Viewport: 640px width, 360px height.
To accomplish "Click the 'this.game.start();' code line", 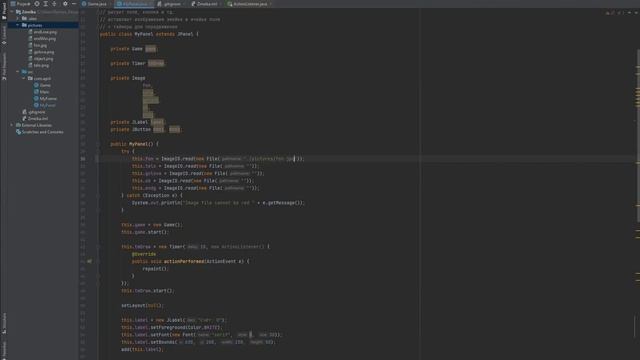I will pos(144,232).
